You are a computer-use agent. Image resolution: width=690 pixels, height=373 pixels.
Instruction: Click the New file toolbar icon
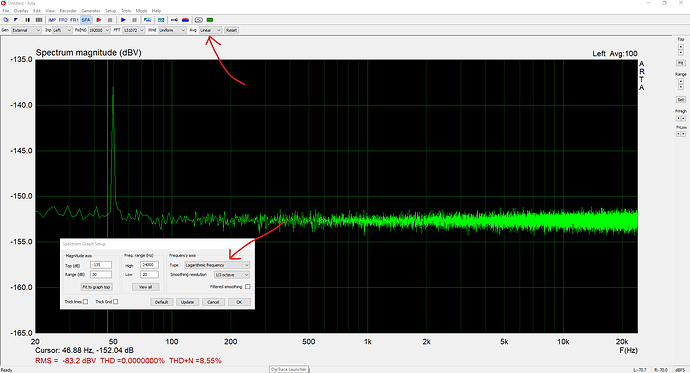click(6, 20)
